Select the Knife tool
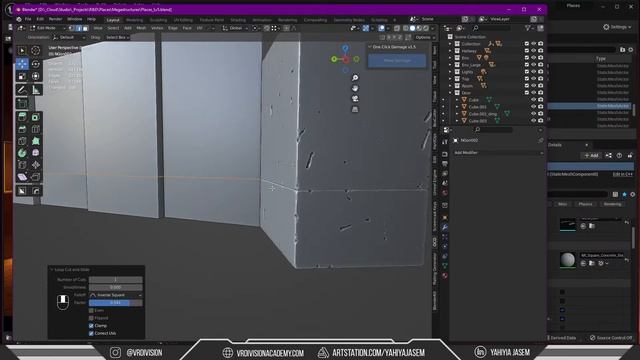 coord(22,141)
